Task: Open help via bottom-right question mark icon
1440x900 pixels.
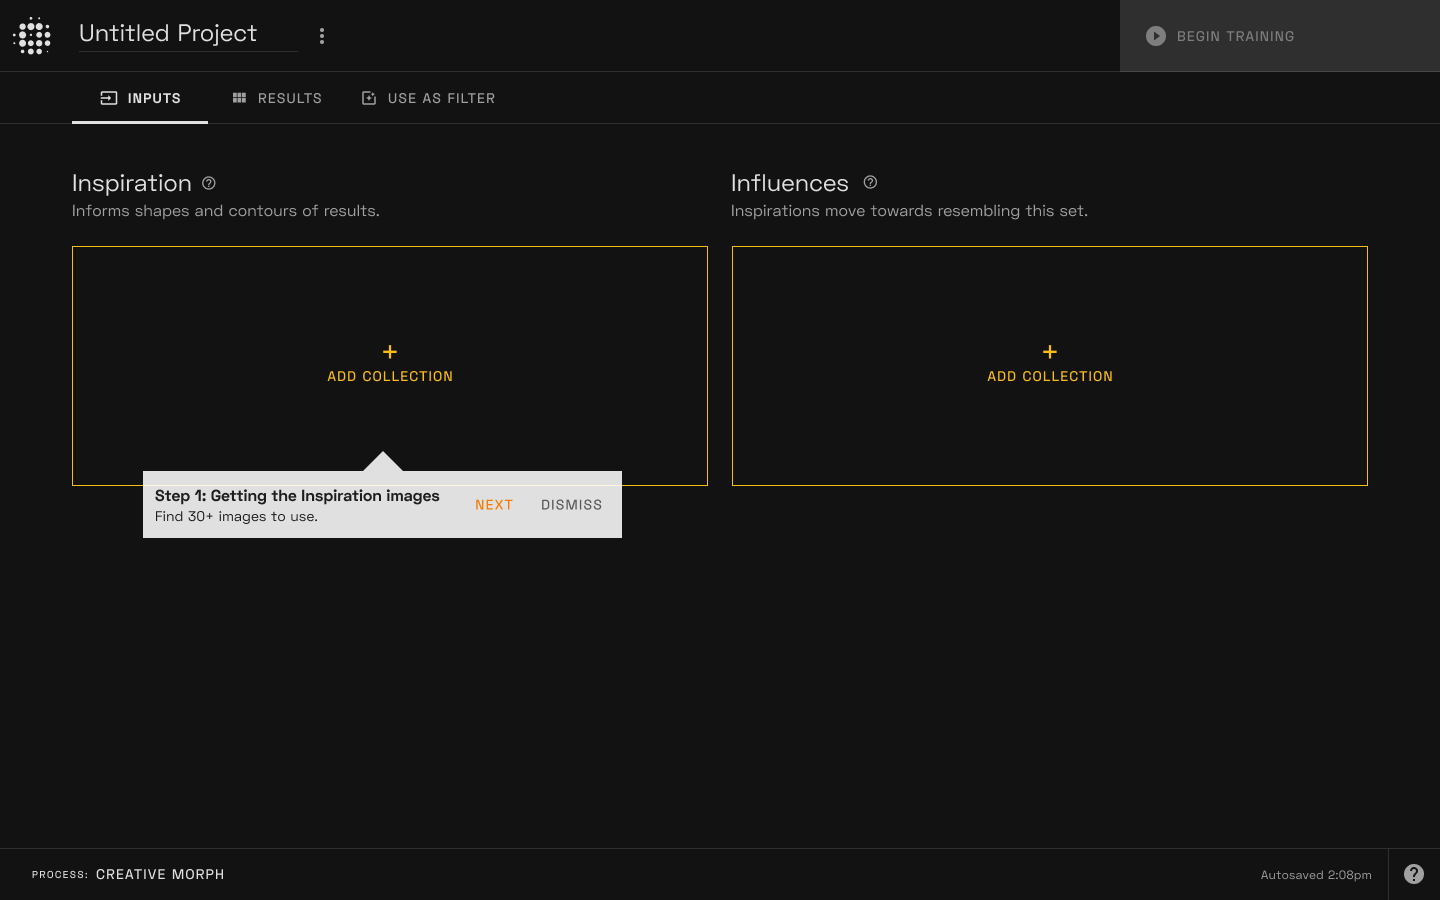Action: click(x=1414, y=874)
